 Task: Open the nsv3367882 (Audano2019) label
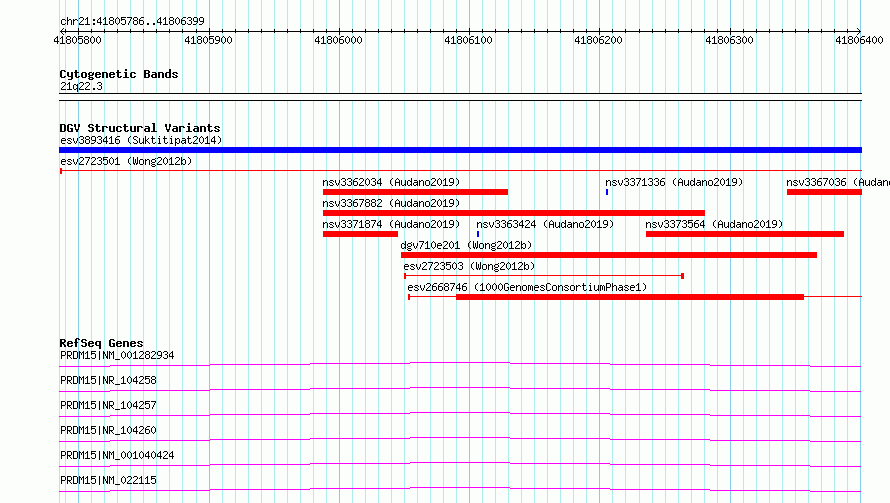(391, 203)
